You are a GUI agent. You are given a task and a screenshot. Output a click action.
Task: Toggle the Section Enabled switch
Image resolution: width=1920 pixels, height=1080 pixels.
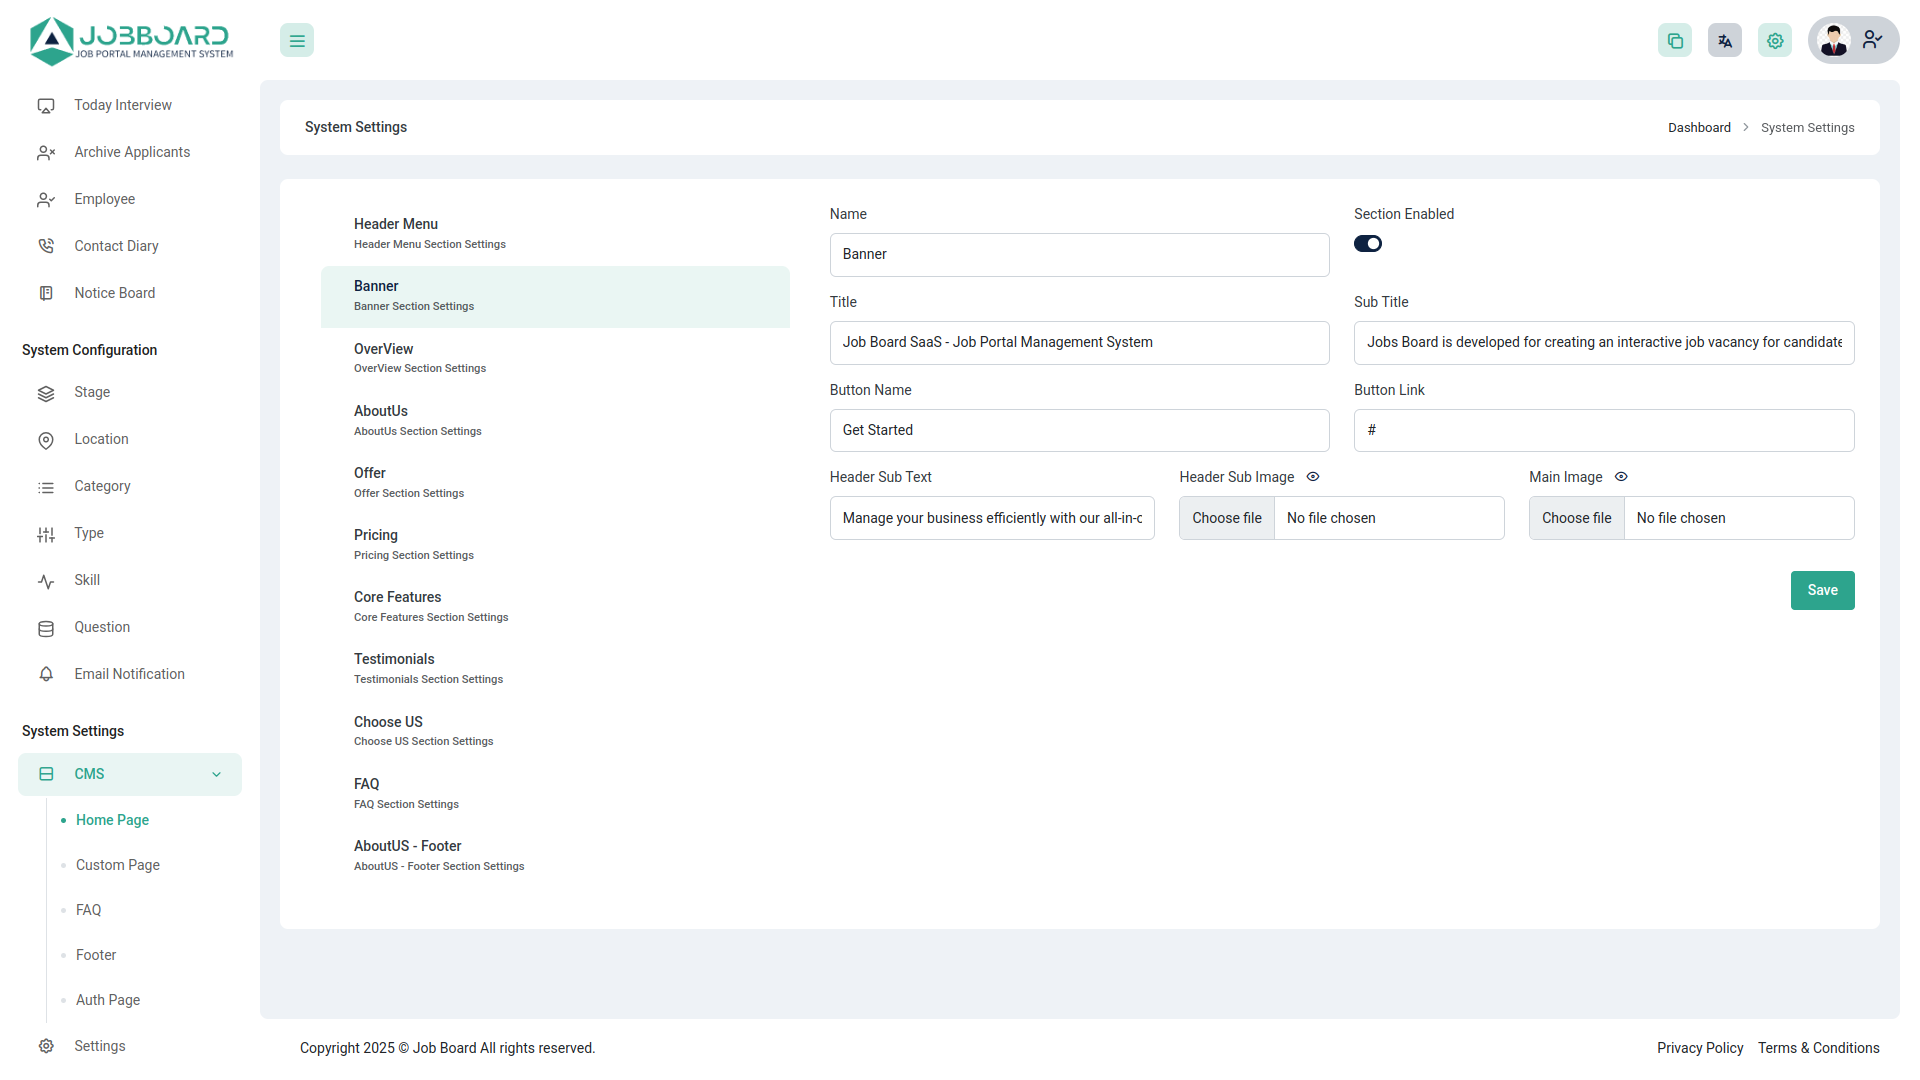(1368, 244)
